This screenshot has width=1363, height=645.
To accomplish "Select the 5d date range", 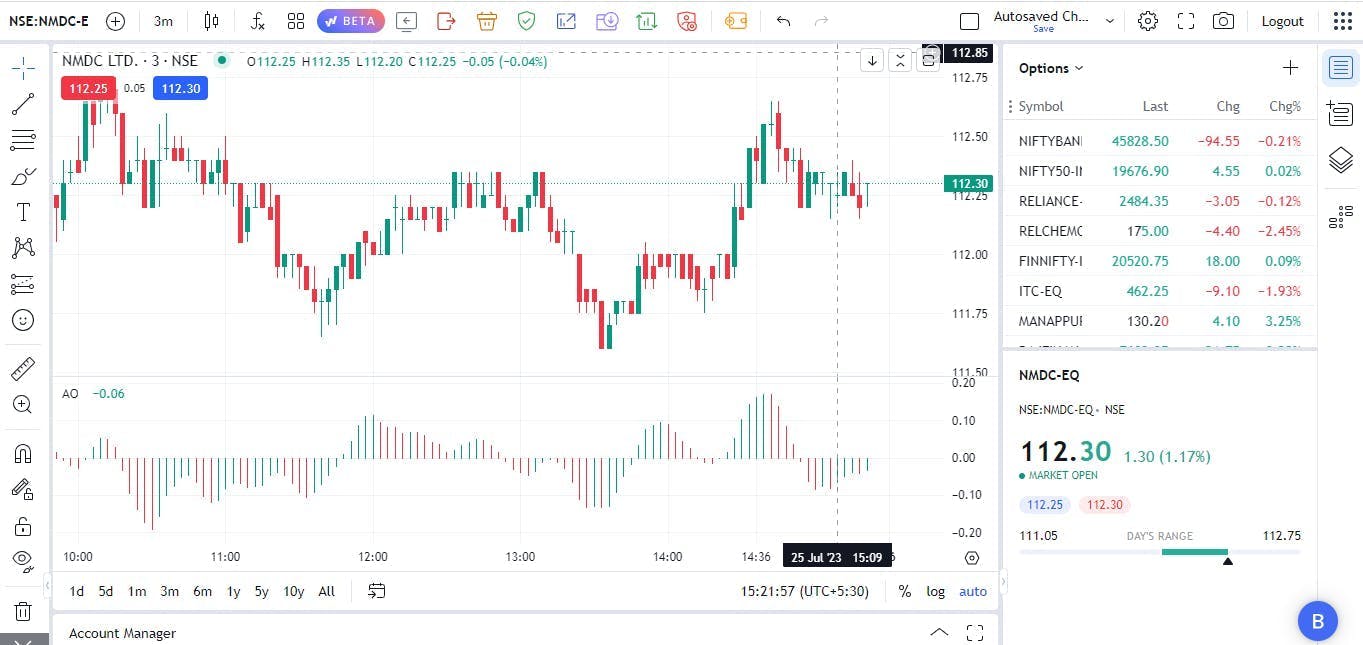I will (x=106, y=591).
